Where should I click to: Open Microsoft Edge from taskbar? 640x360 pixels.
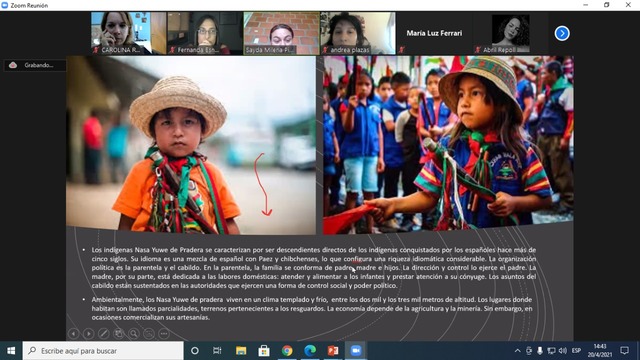310,351
